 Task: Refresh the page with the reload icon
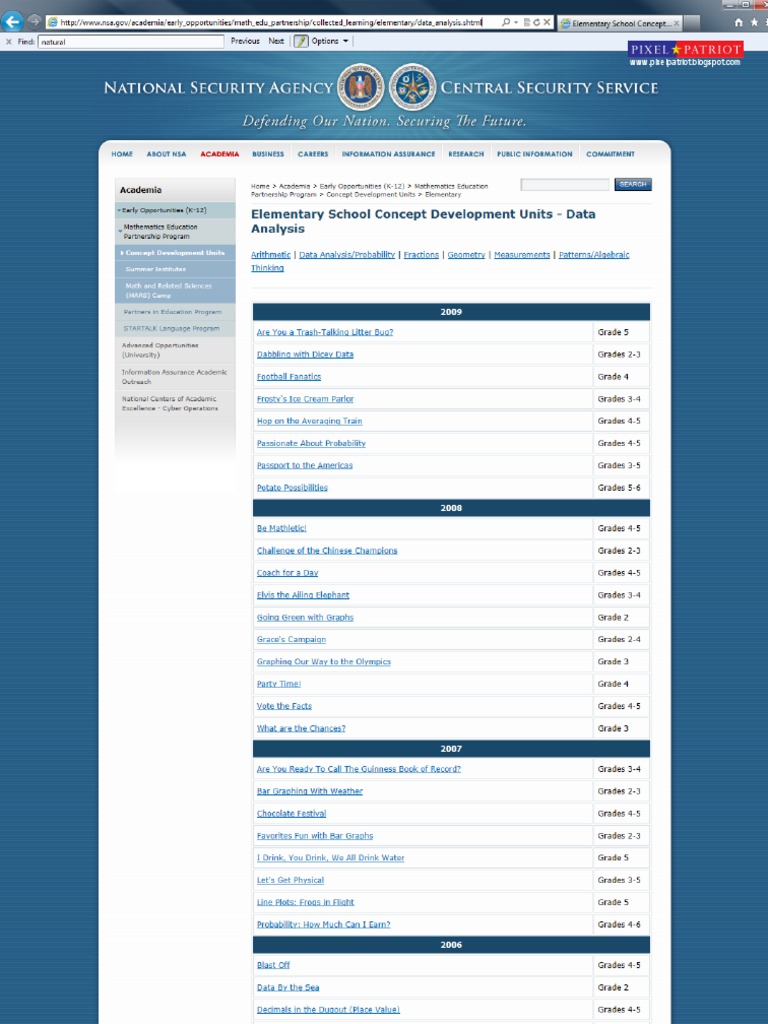pyautogui.click(x=536, y=22)
